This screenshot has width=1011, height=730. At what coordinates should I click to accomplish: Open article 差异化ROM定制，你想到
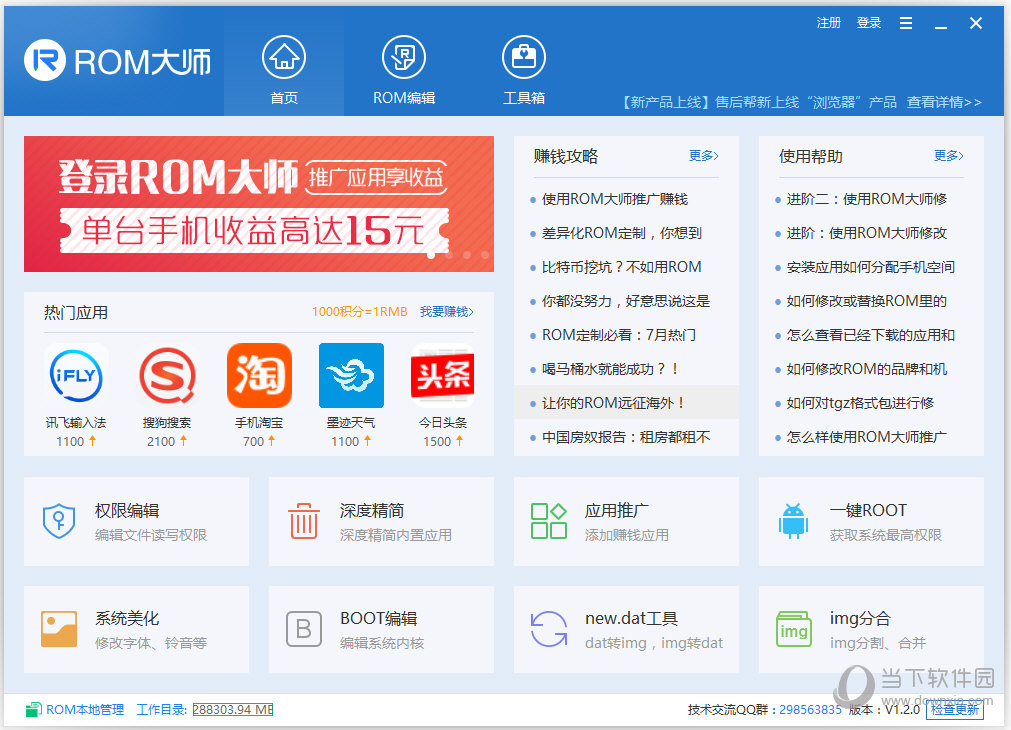pos(622,233)
